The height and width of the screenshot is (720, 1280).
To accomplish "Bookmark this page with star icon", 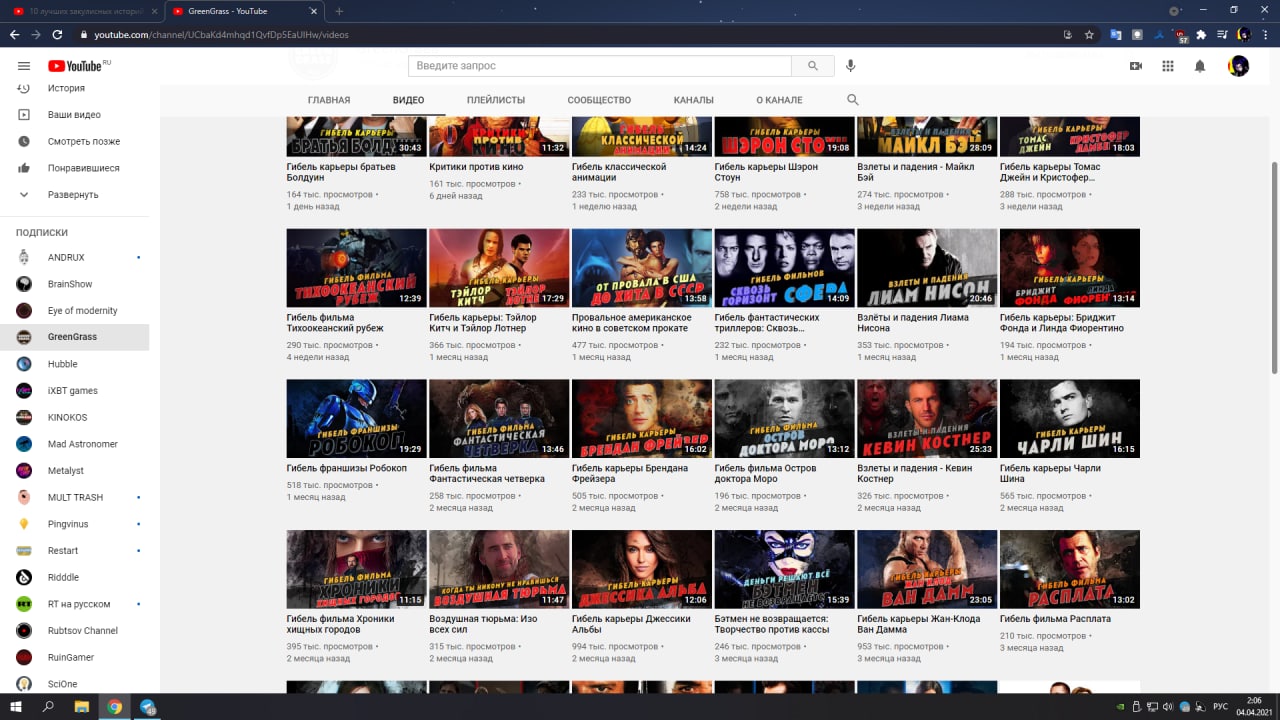I will coord(1089,34).
